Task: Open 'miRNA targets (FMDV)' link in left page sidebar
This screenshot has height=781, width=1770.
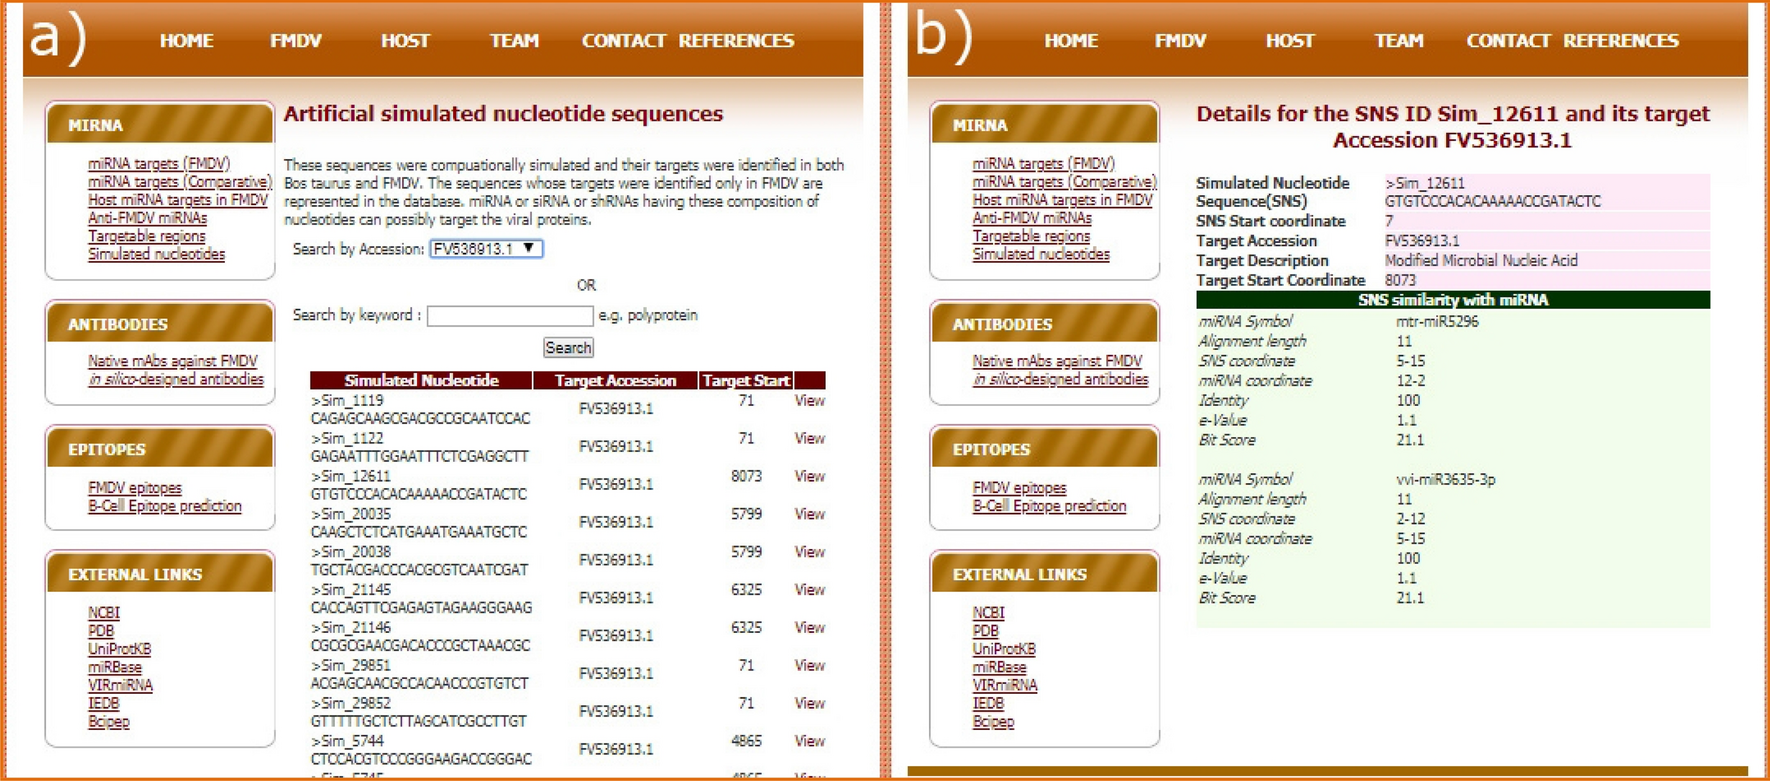Action: 159,164
